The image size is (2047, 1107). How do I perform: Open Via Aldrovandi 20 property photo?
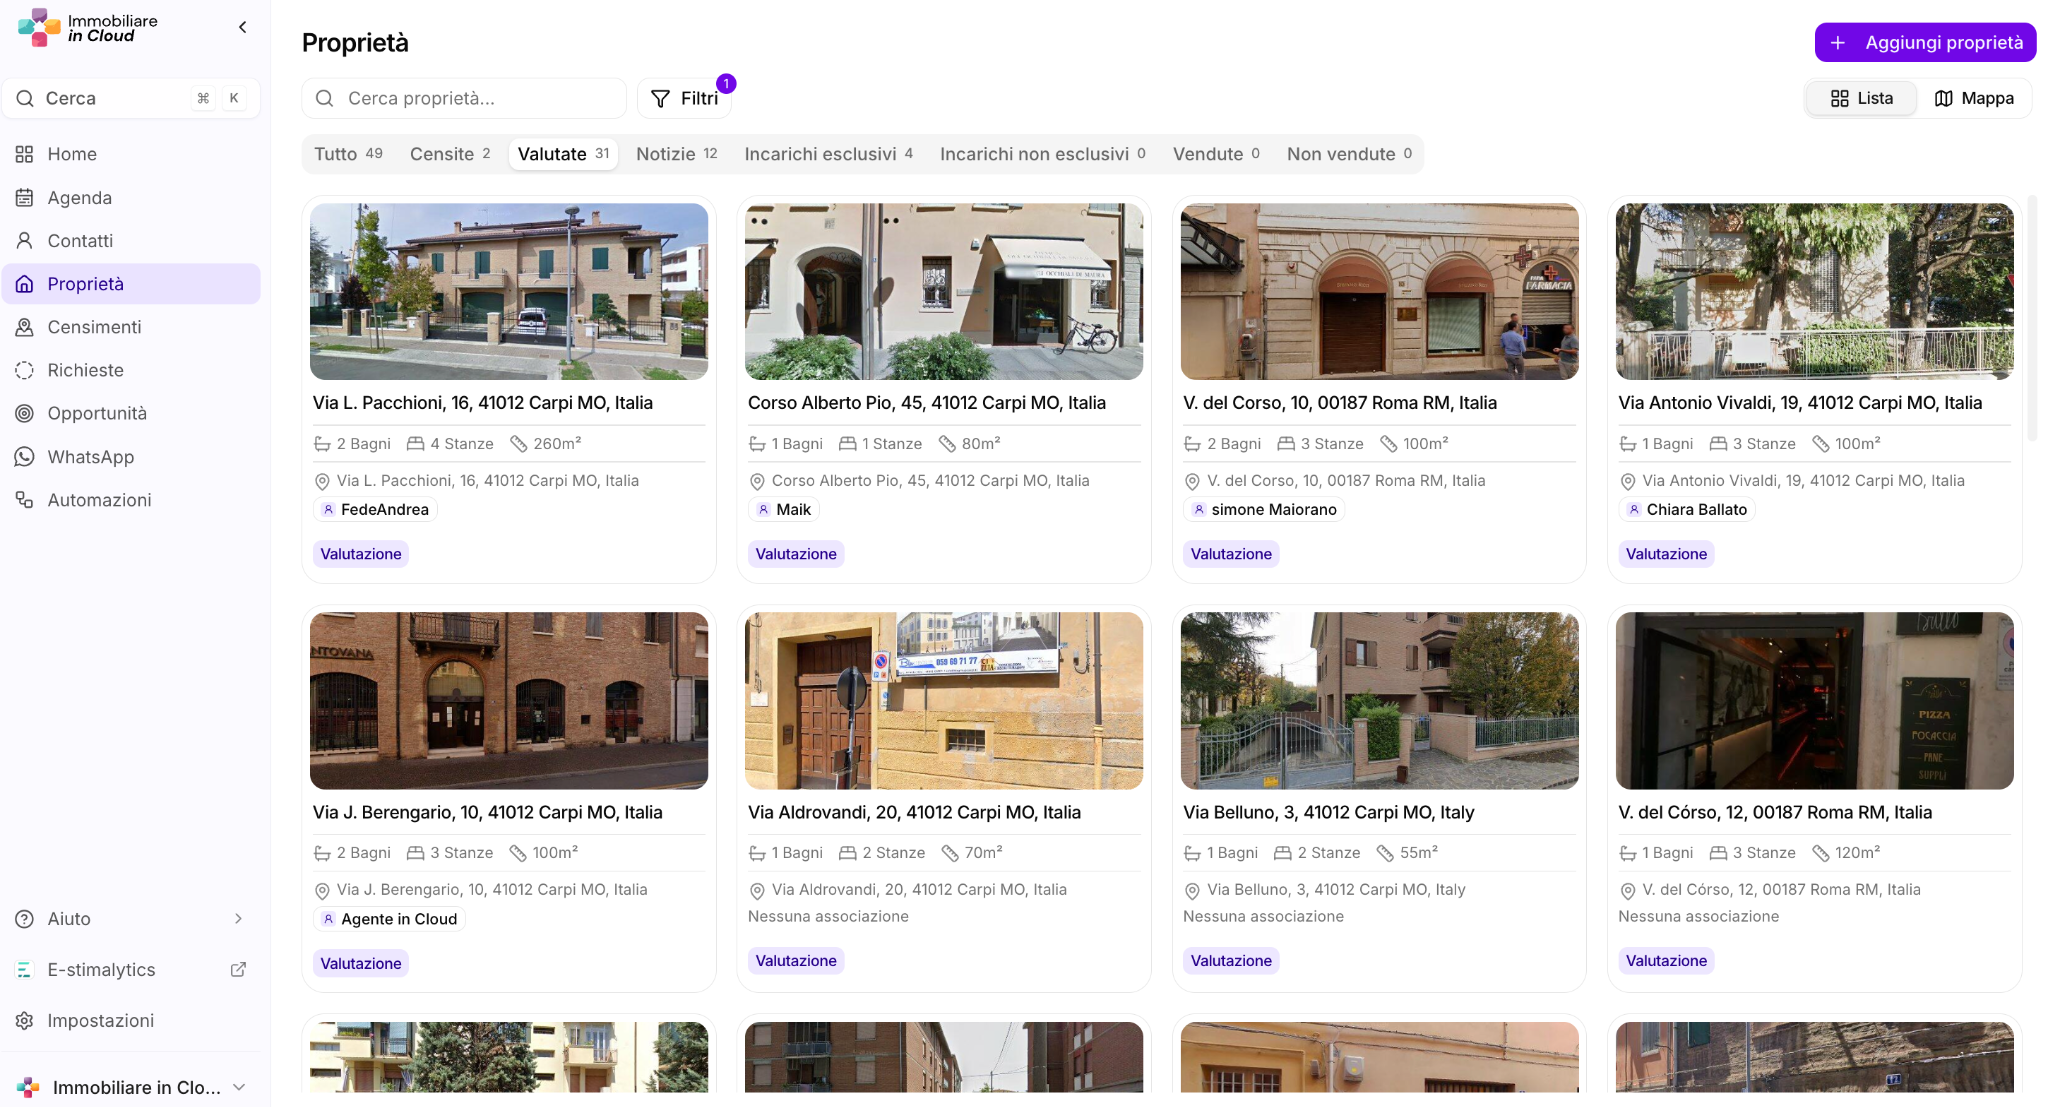point(944,701)
